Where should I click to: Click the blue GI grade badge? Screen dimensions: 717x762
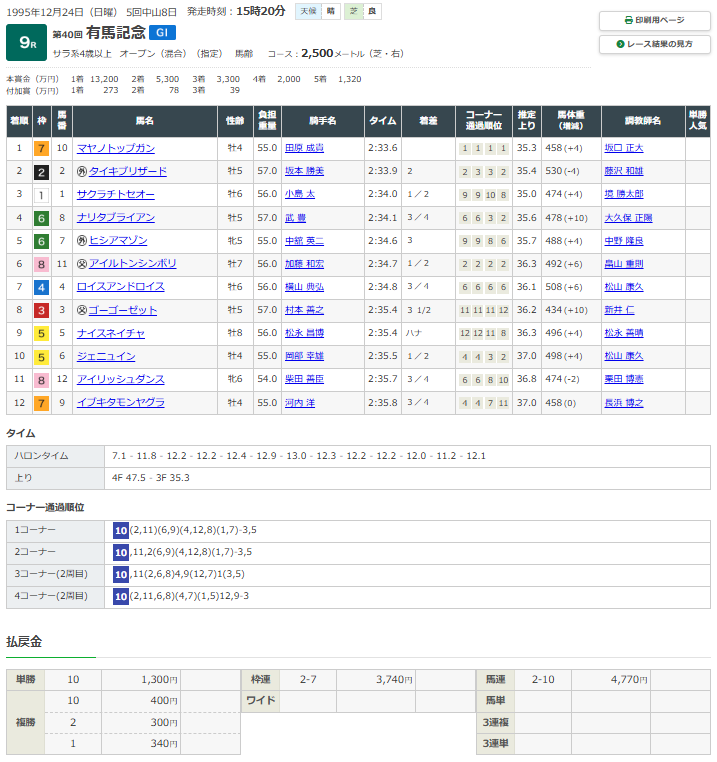pos(162,33)
